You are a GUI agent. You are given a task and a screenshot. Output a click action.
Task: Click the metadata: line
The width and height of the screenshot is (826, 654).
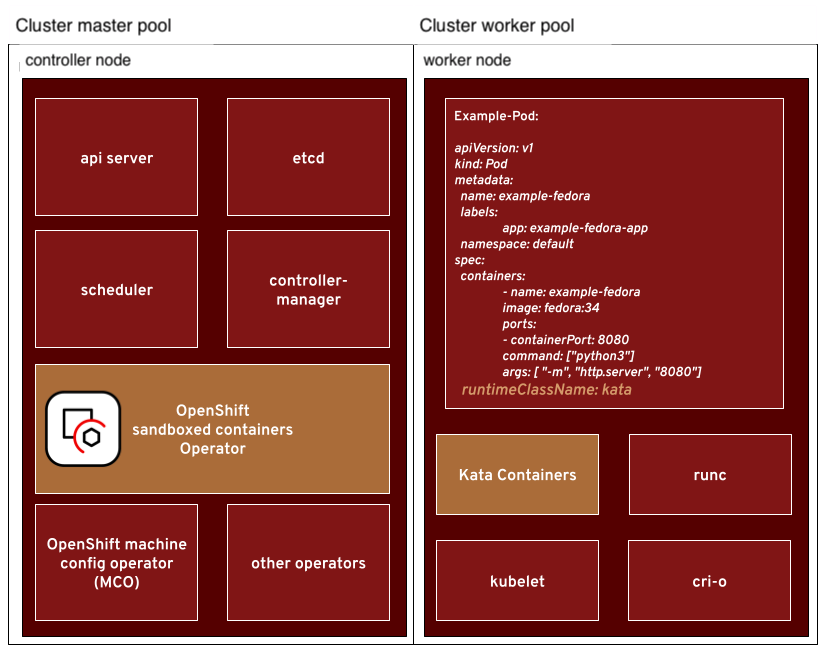coord(484,180)
